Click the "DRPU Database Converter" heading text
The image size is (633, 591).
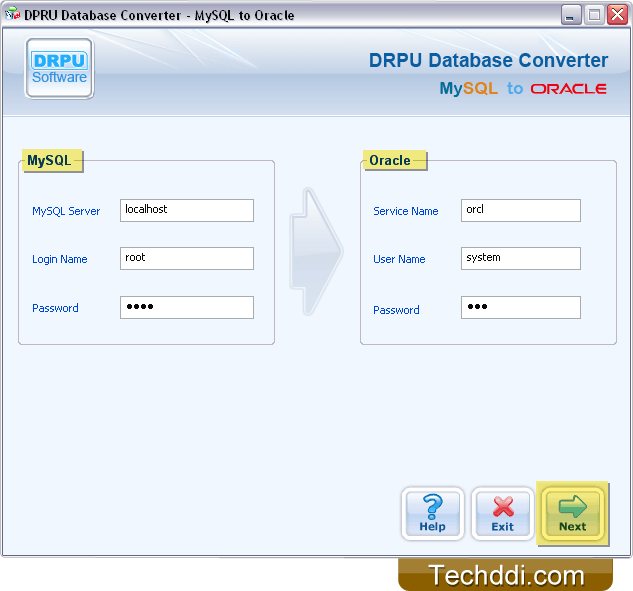tap(488, 61)
